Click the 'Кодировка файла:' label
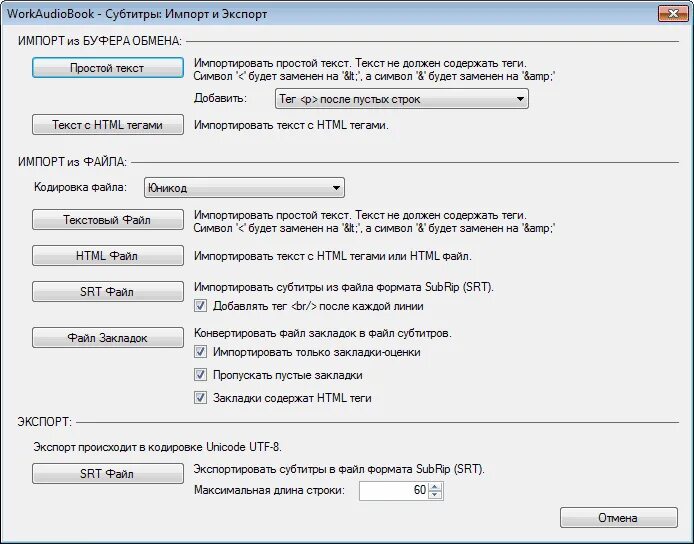This screenshot has width=694, height=544. point(81,187)
